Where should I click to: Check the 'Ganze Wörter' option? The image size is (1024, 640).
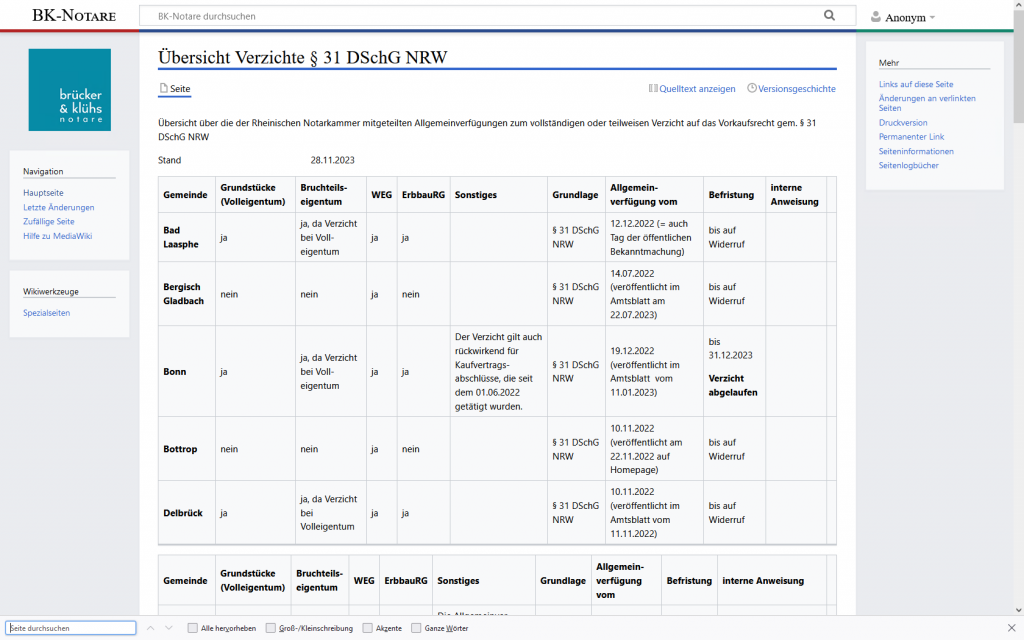[x=415, y=628]
